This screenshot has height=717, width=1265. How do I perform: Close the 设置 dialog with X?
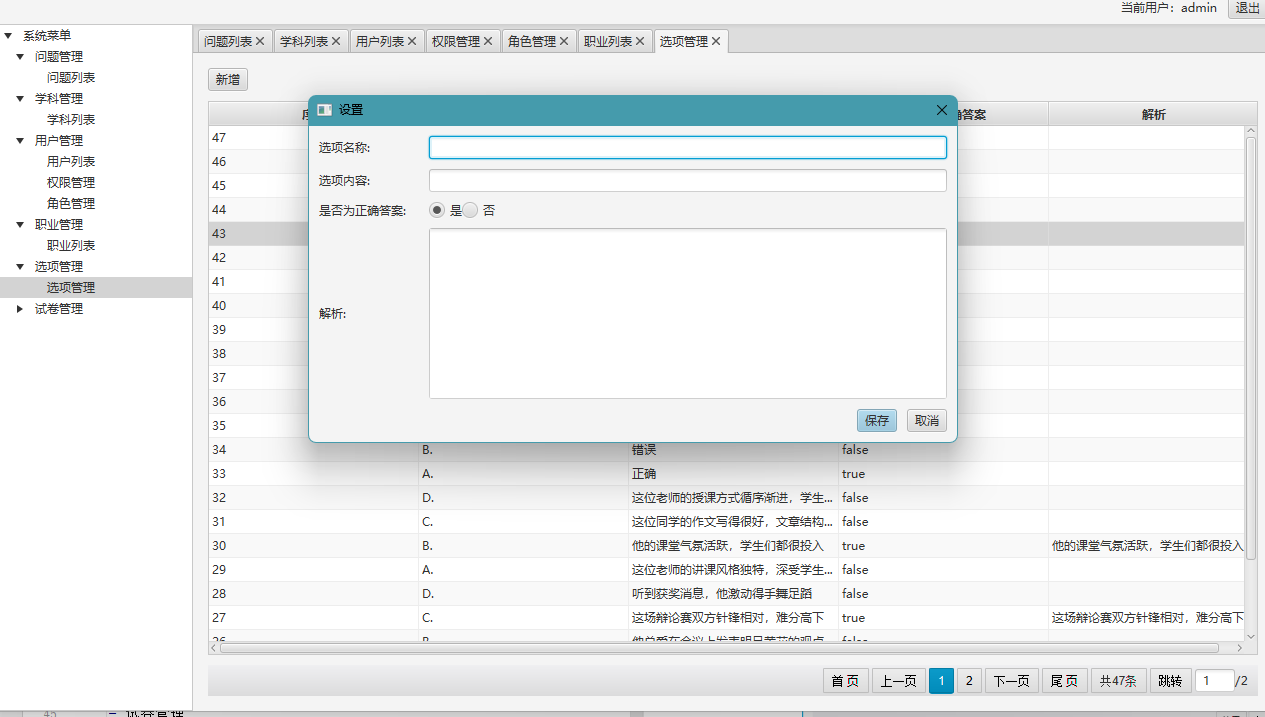point(941,110)
